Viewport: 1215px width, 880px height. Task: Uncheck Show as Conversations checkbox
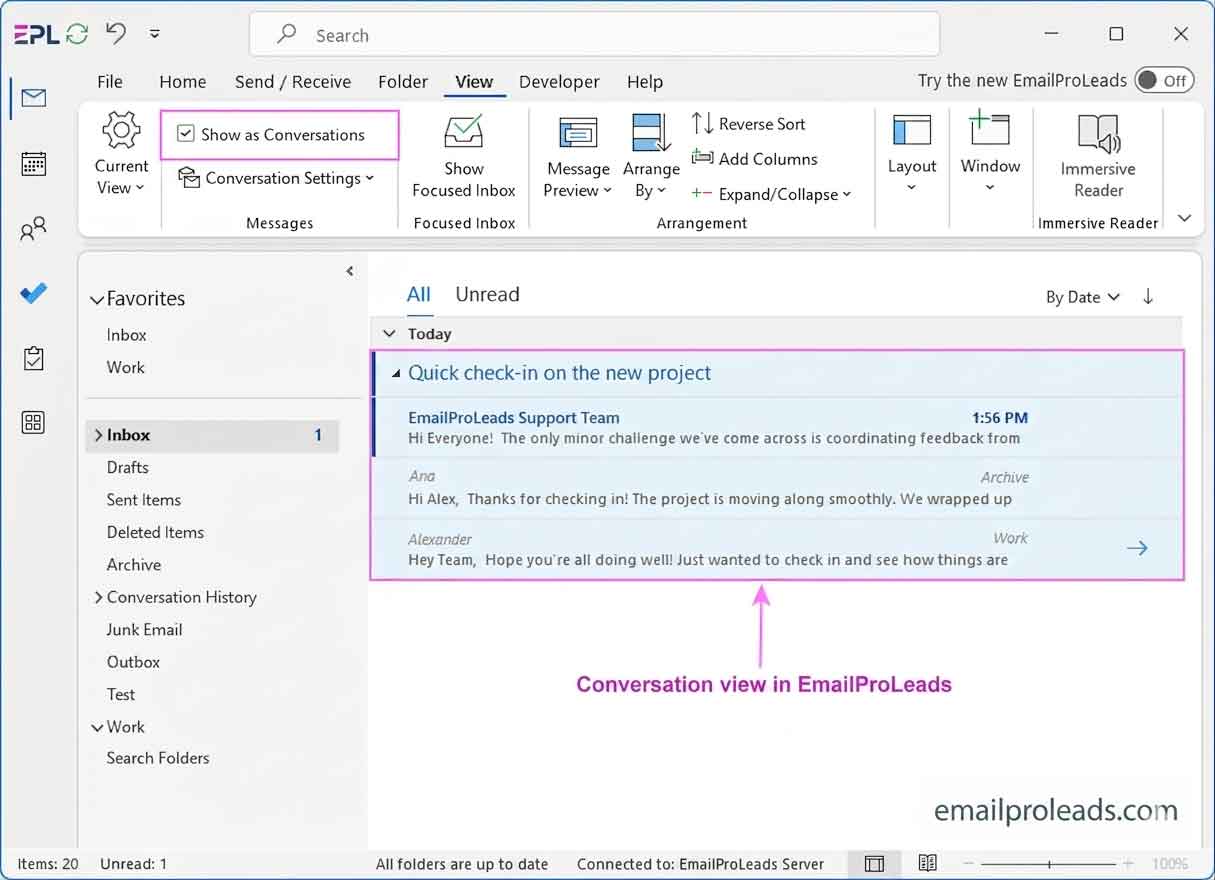(x=185, y=134)
